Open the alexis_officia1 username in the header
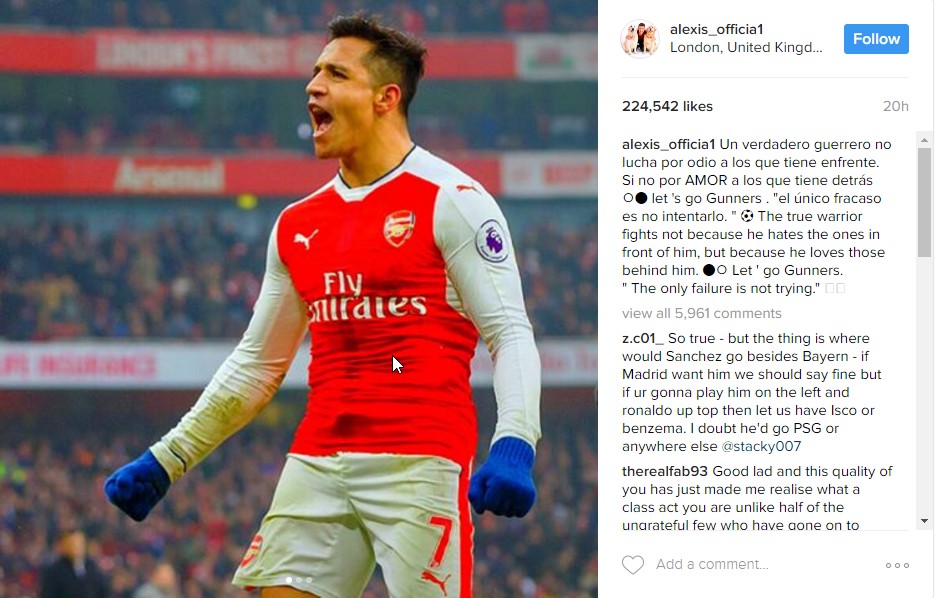935x598 pixels. point(716,29)
